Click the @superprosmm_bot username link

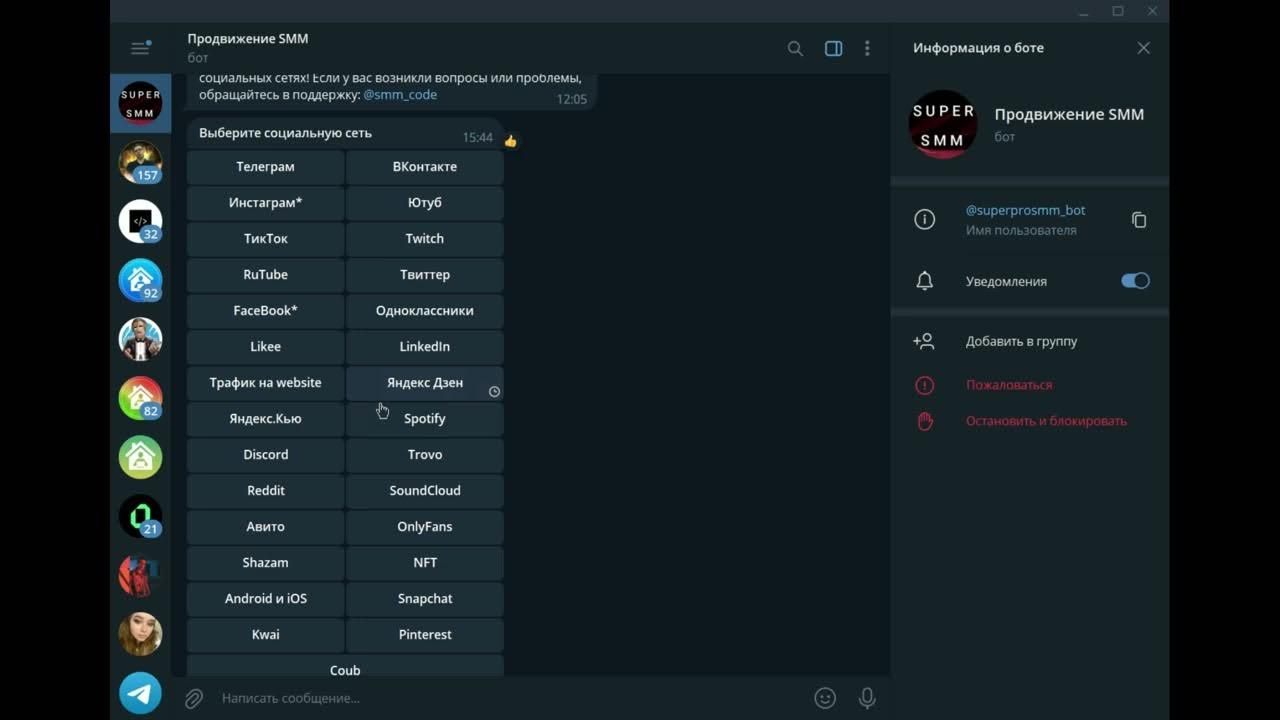(1025, 210)
